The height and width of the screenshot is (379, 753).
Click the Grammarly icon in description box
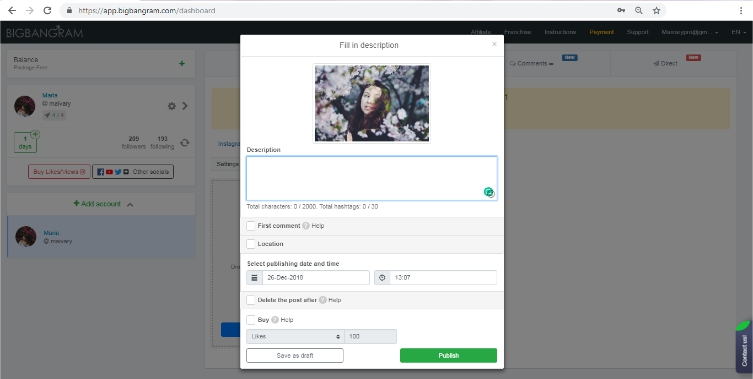488,192
